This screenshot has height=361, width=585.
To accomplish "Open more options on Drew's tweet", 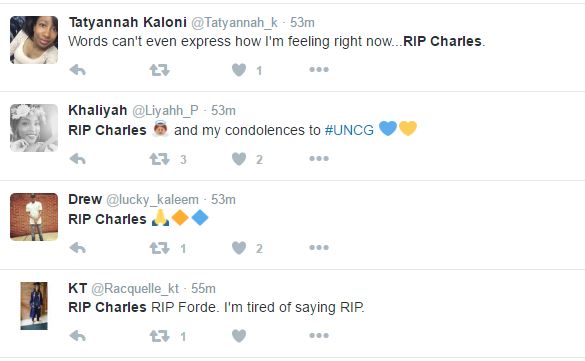I will point(319,247).
